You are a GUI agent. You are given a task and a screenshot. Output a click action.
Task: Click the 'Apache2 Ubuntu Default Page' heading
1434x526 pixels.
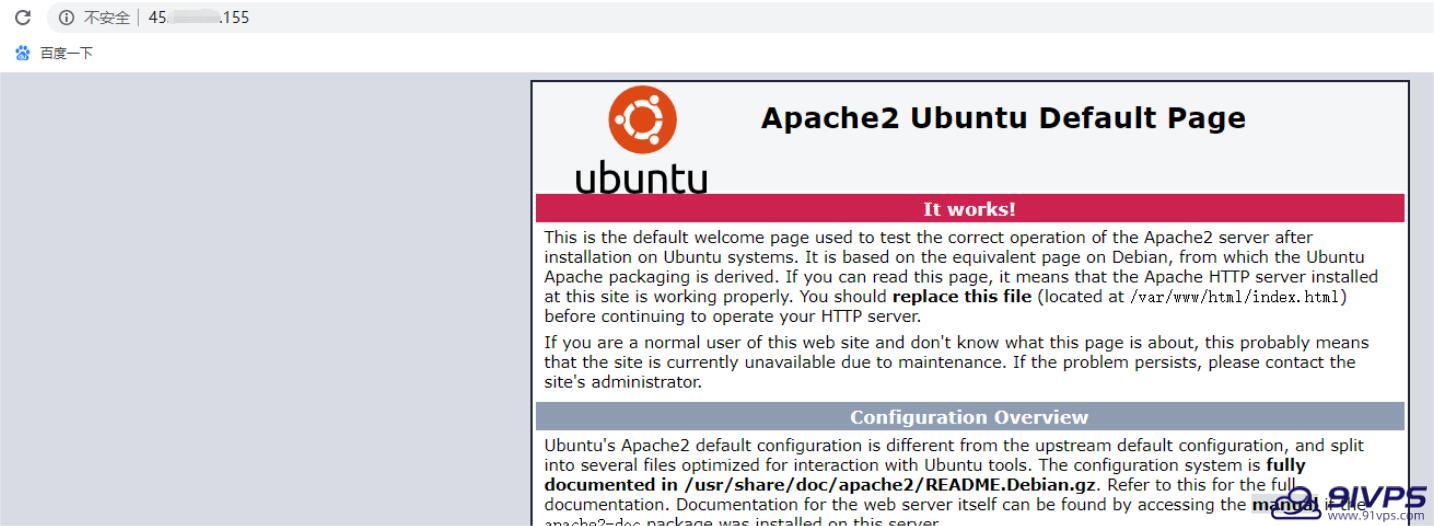[1003, 118]
